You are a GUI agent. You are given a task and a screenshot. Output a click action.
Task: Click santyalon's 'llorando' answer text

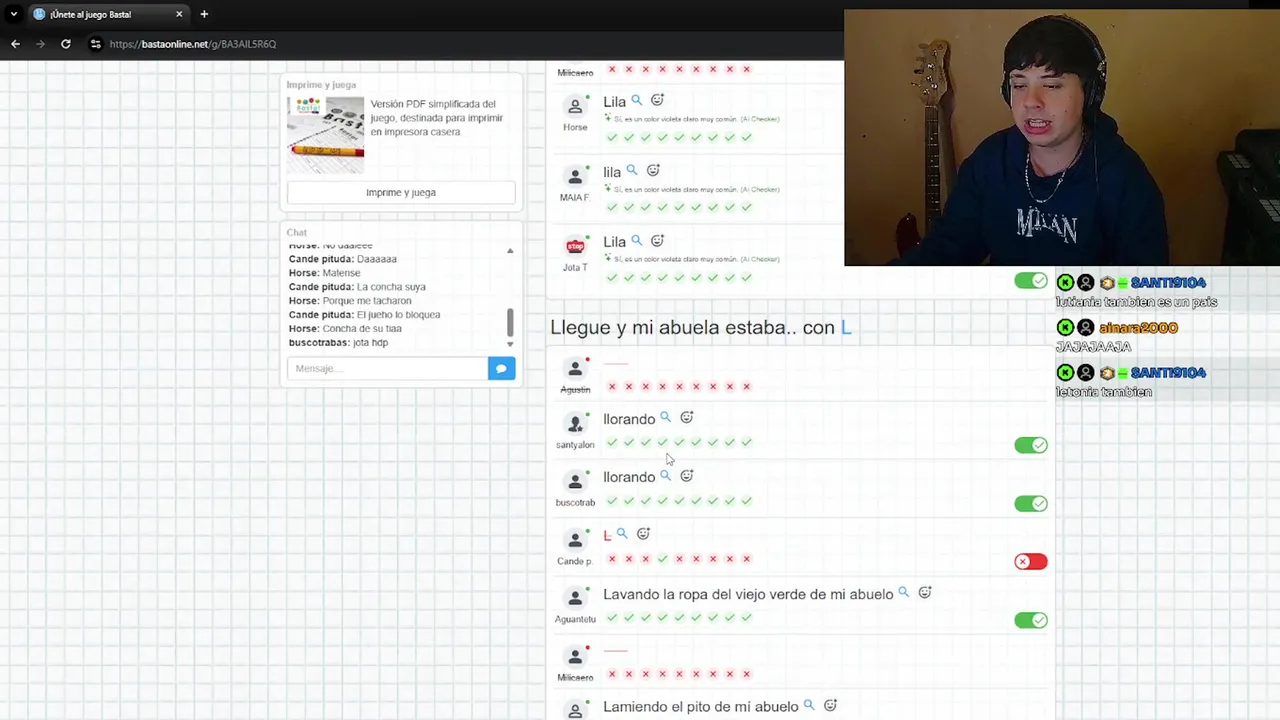(x=629, y=419)
